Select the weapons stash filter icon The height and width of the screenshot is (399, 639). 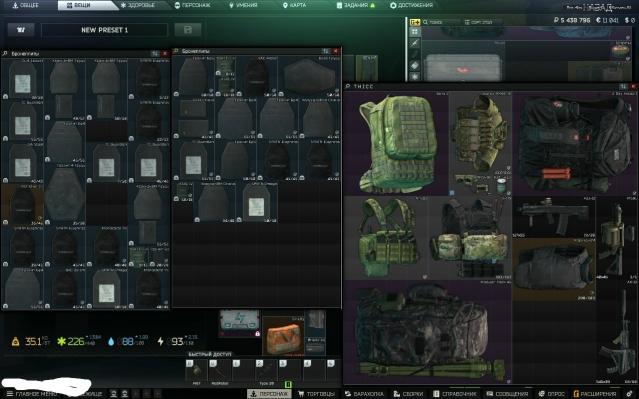tap(415, 43)
